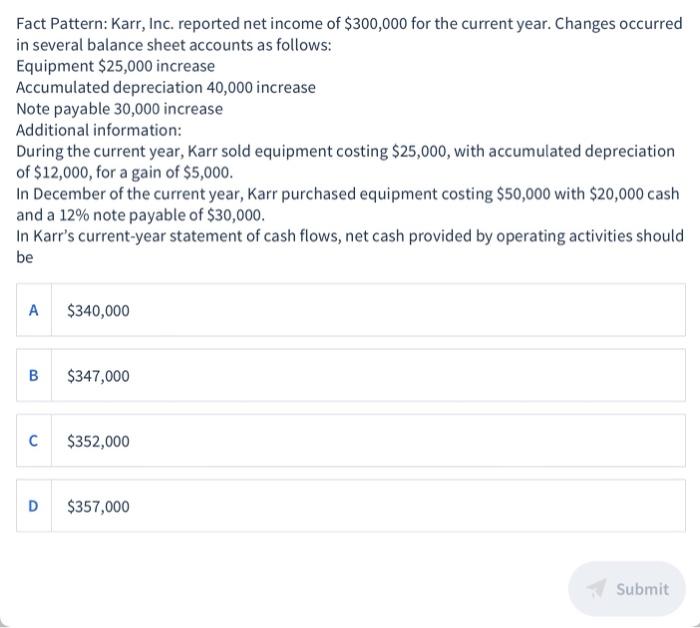Click the 'In December of the current year' sentence
This screenshot has width=700, height=628.
pos(348,194)
